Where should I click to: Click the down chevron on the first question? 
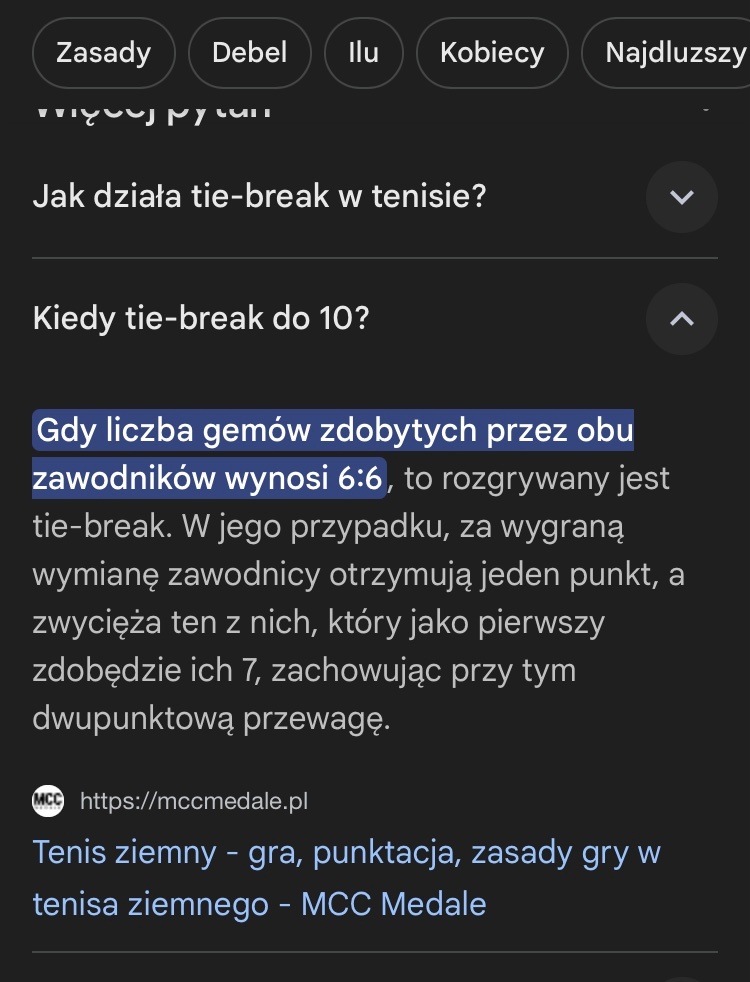click(x=682, y=197)
